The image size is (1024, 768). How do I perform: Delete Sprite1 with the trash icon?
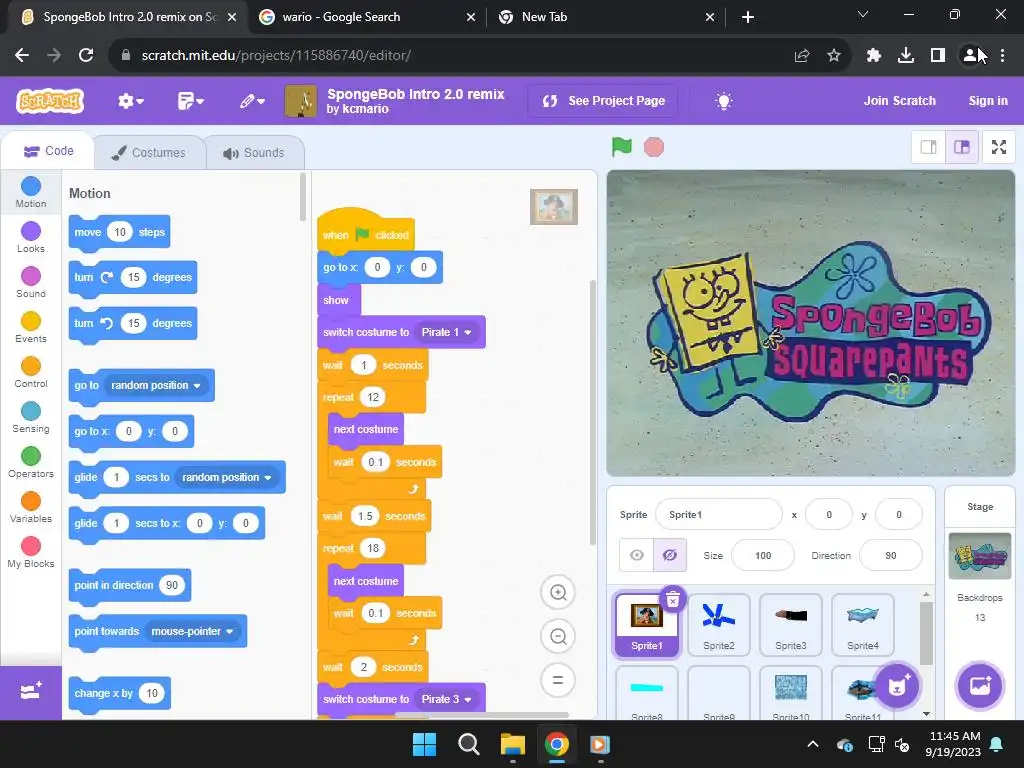673,600
